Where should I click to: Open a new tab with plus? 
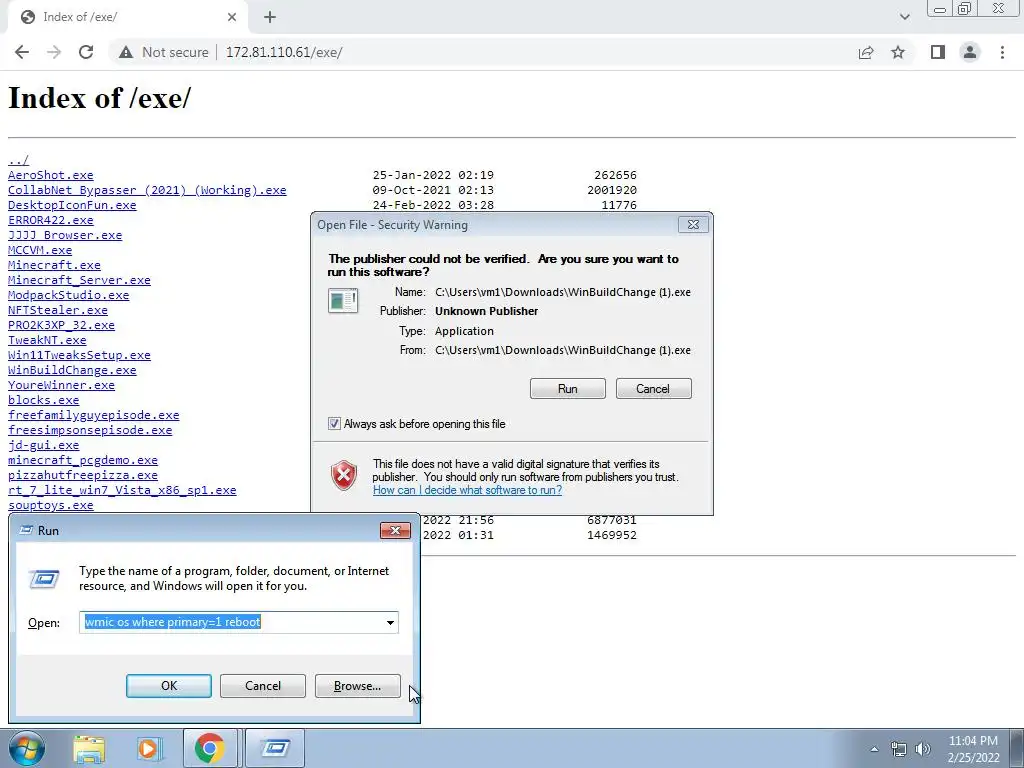[270, 17]
